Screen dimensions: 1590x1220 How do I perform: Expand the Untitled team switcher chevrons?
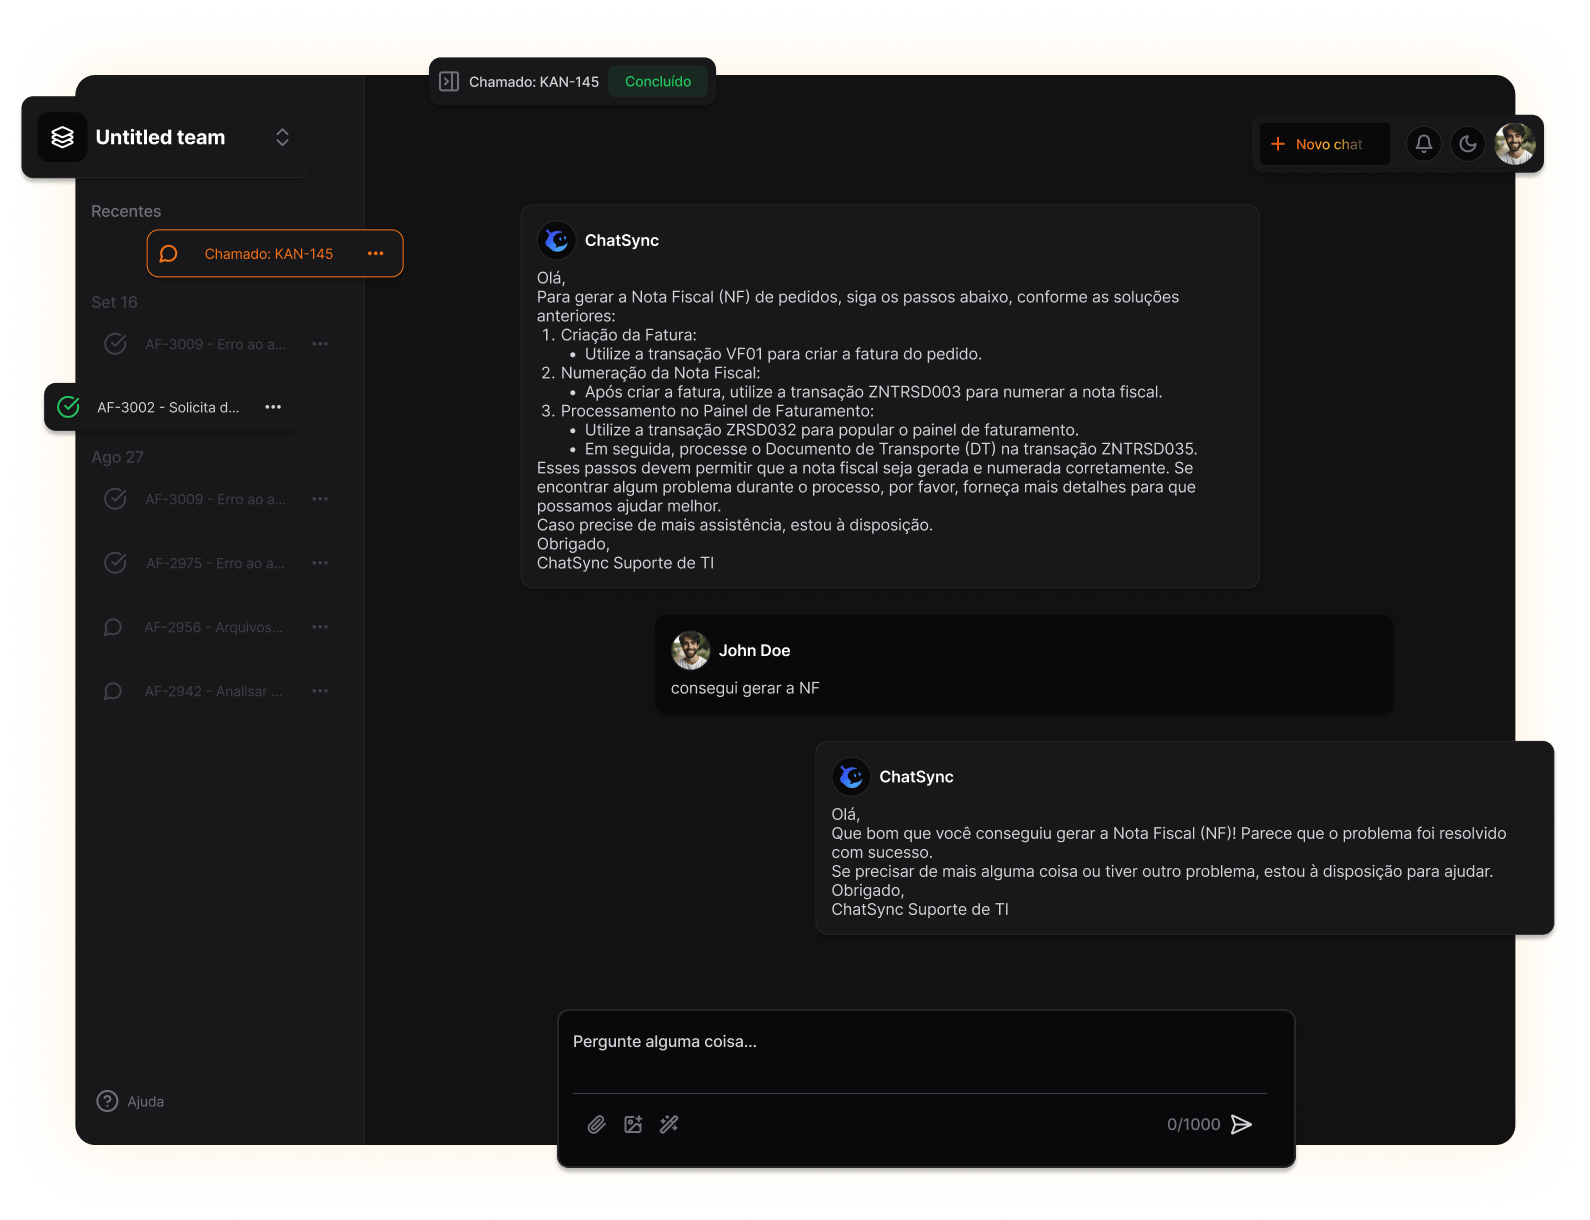(282, 137)
